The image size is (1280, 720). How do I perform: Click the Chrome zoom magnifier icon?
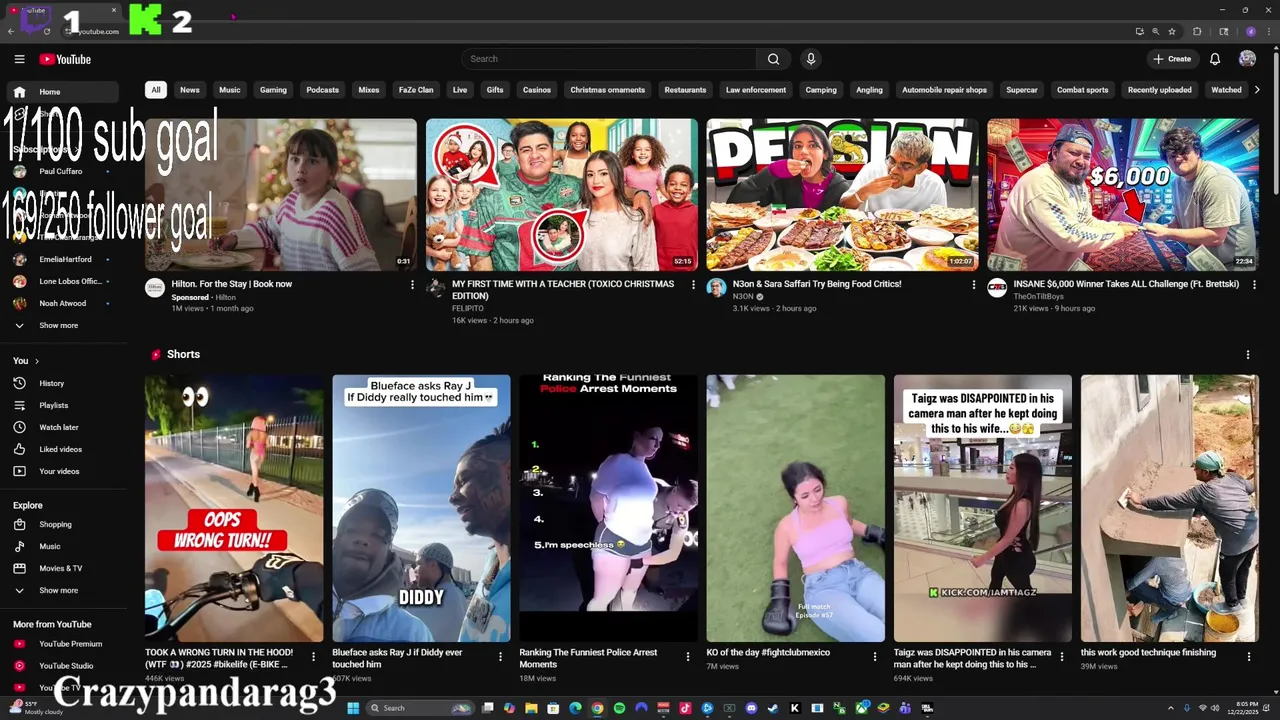[x=1156, y=31]
